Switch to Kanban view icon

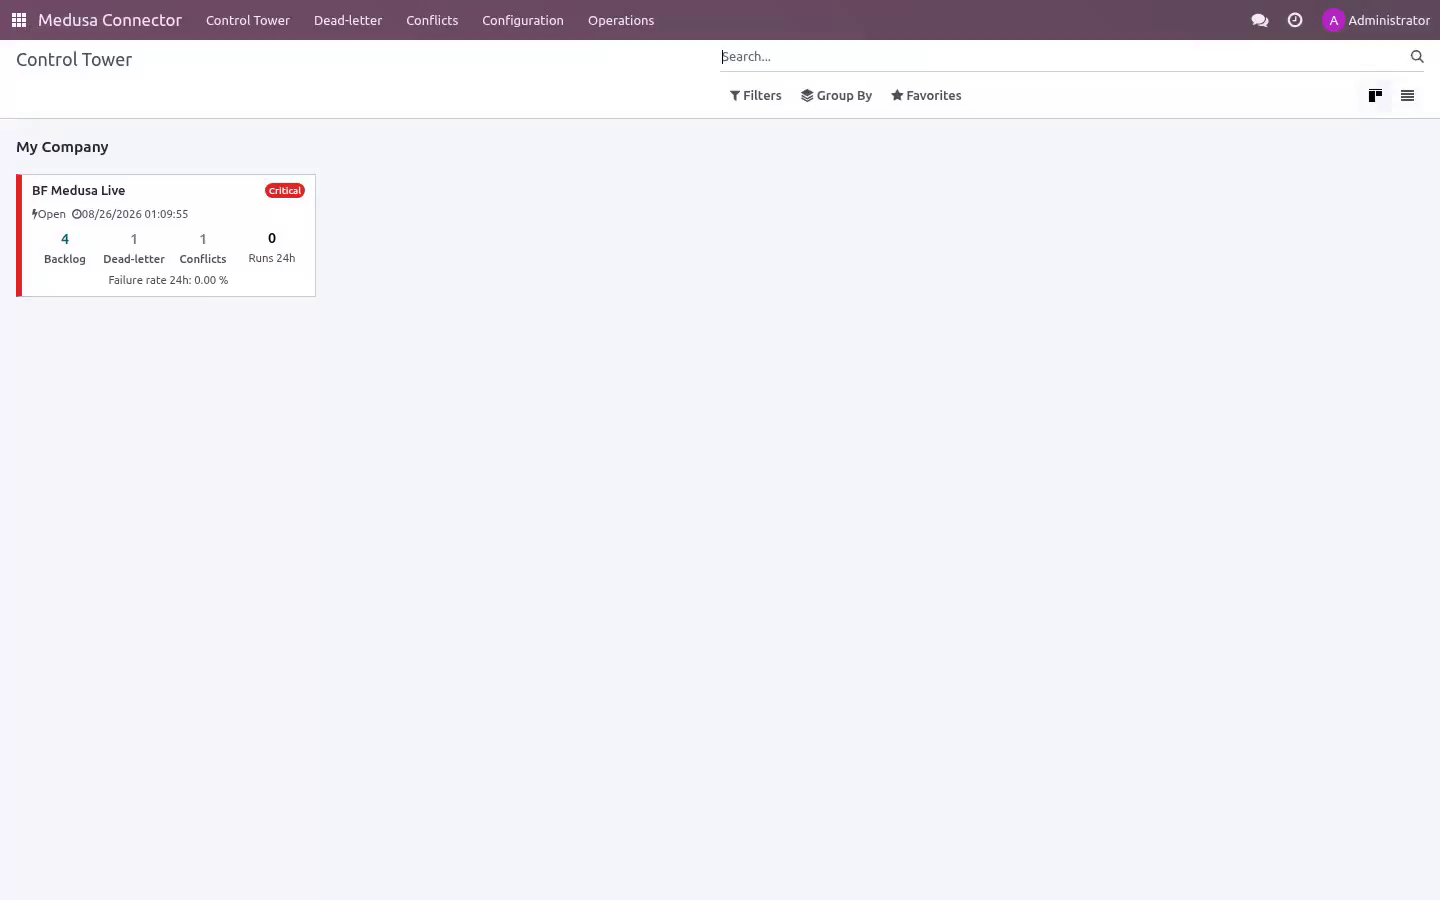(x=1375, y=96)
